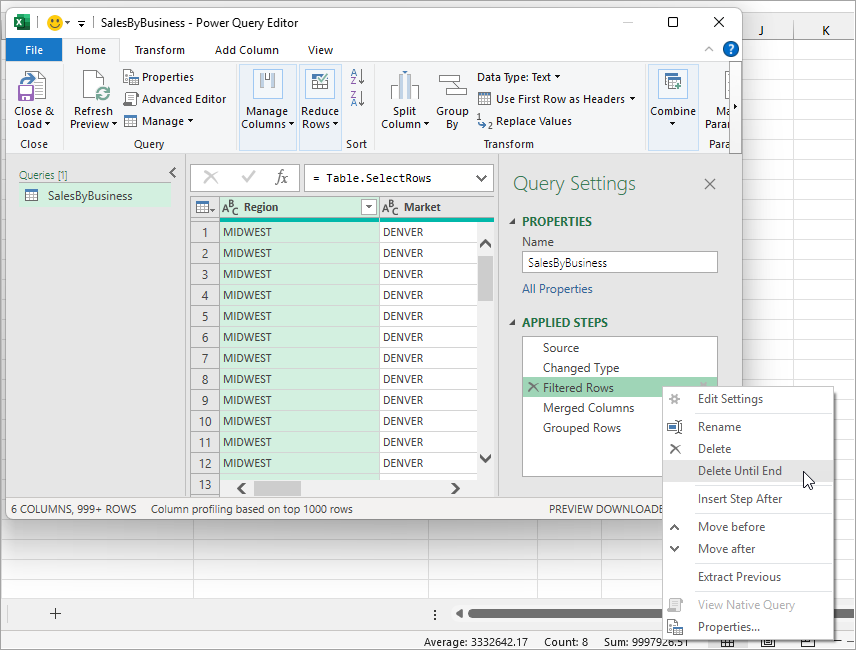Open the Manage dropdown in Query group
This screenshot has height=650, width=856.
pos(158,121)
